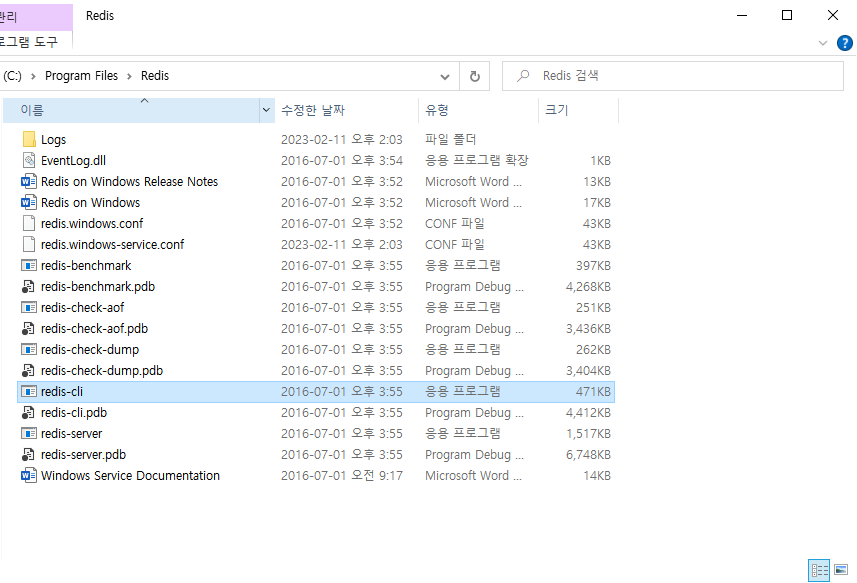The width and height of the screenshot is (857, 583).
Task: Click the Logs folder icon
Action: coord(29,139)
